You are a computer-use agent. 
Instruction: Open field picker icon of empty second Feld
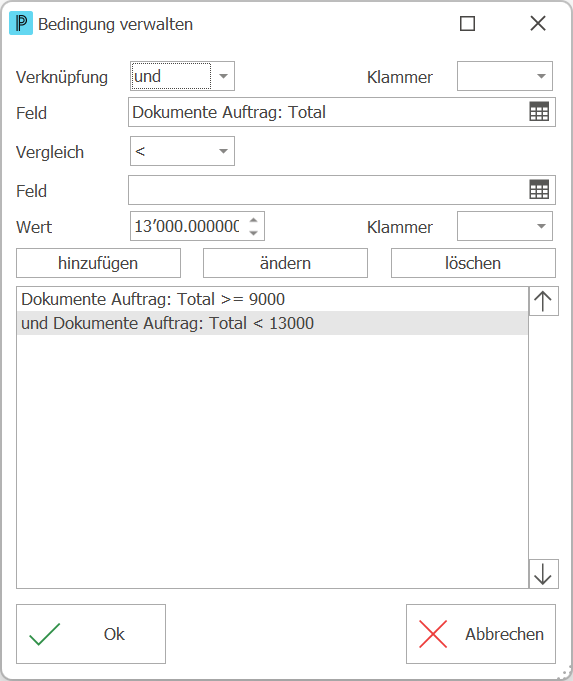click(x=539, y=190)
